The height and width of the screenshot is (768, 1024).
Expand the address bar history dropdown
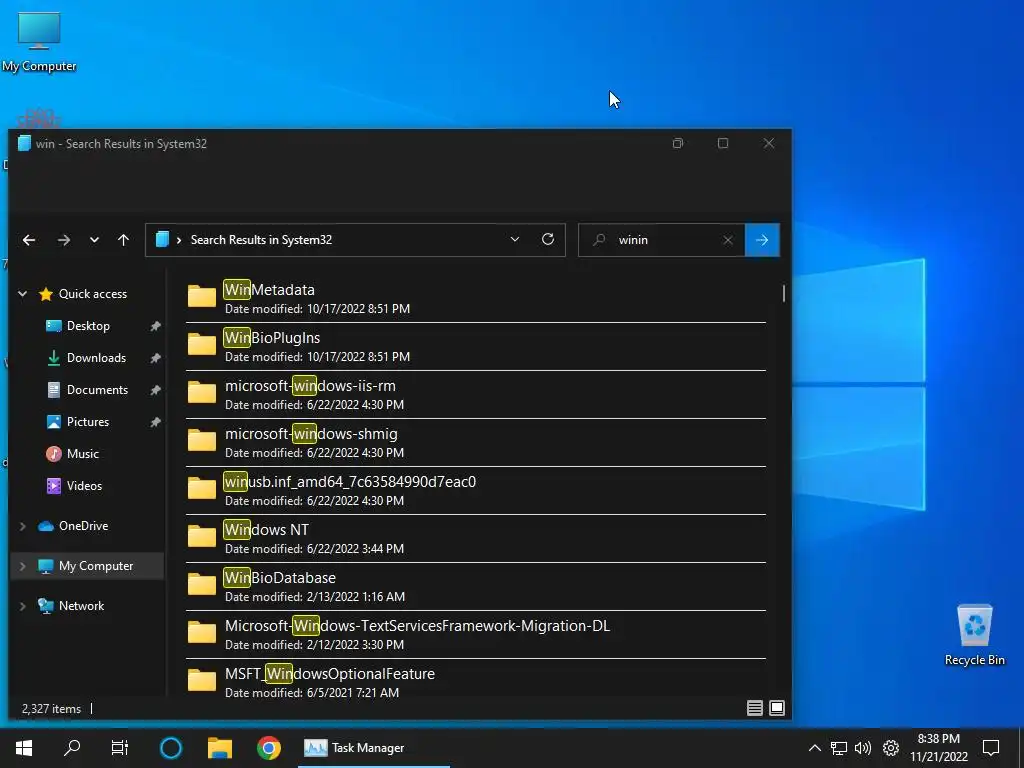pos(515,240)
